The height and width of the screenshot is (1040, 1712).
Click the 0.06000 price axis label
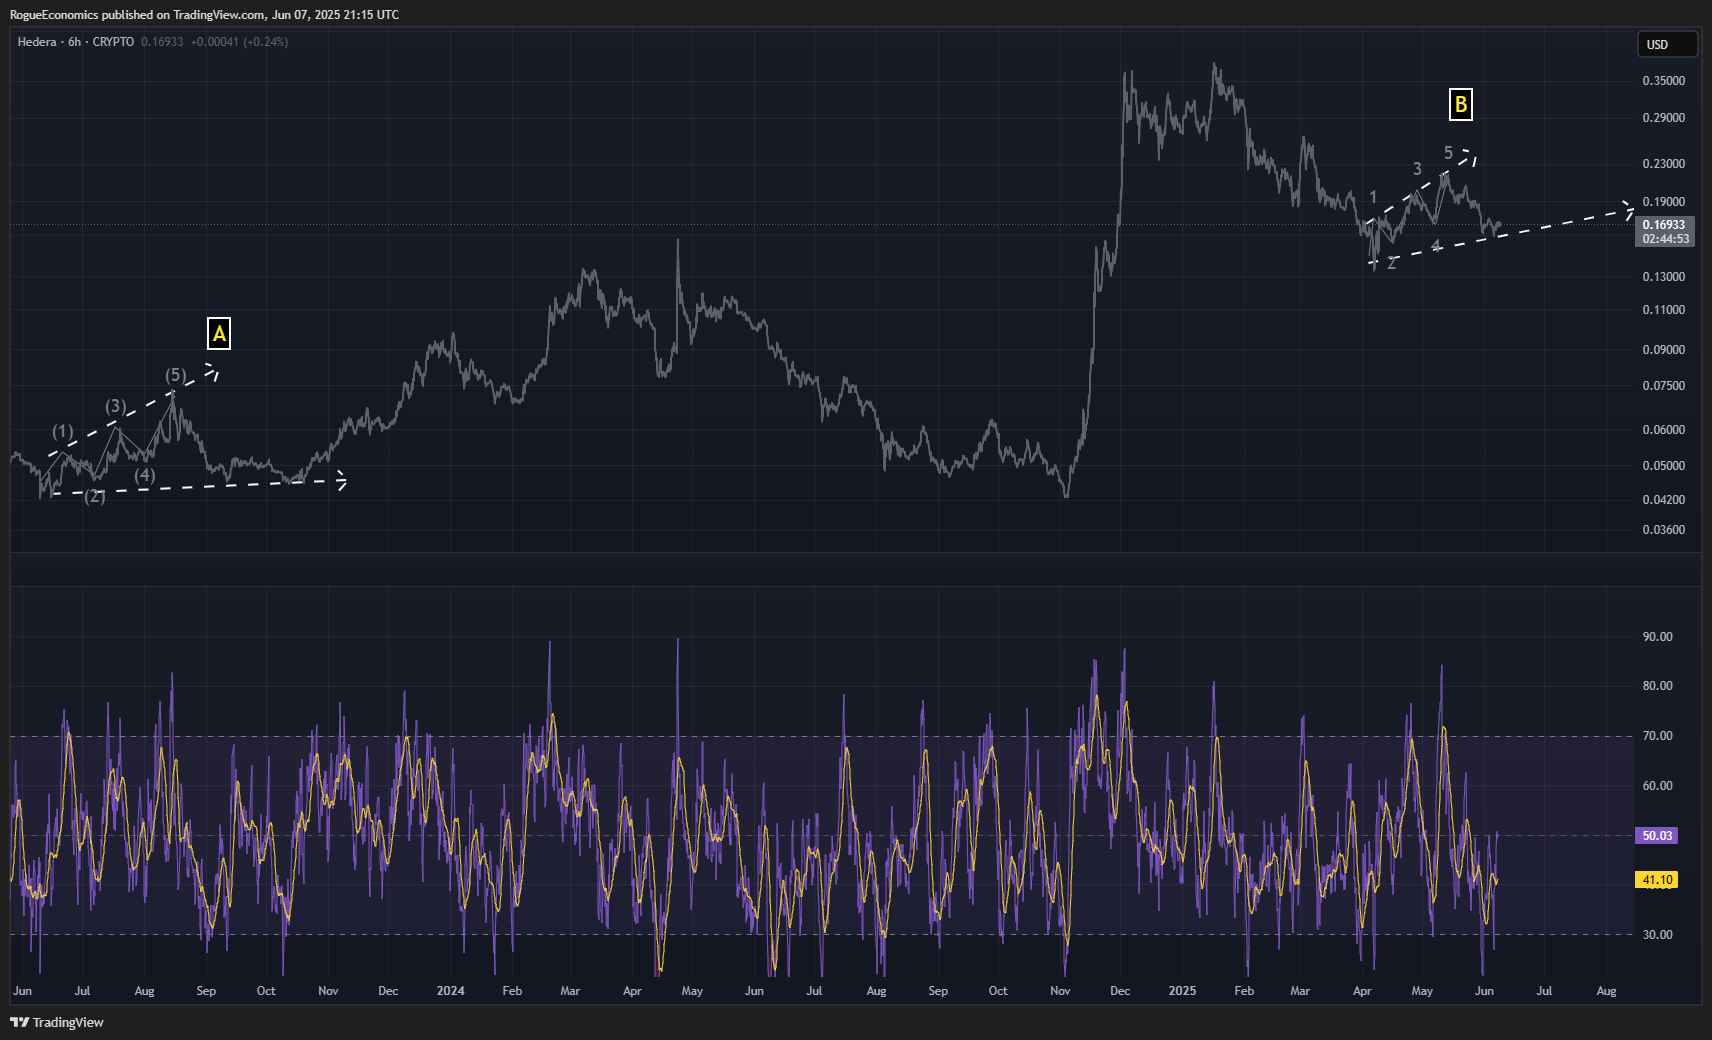[1663, 430]
